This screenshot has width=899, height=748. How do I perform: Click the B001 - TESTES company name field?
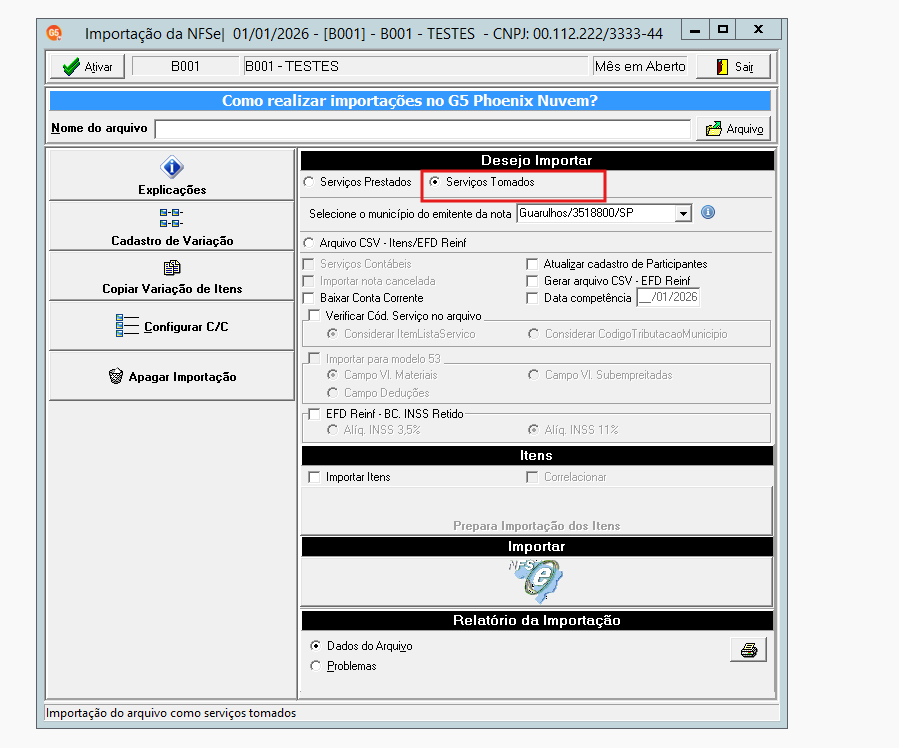click(x=416, y=66)
